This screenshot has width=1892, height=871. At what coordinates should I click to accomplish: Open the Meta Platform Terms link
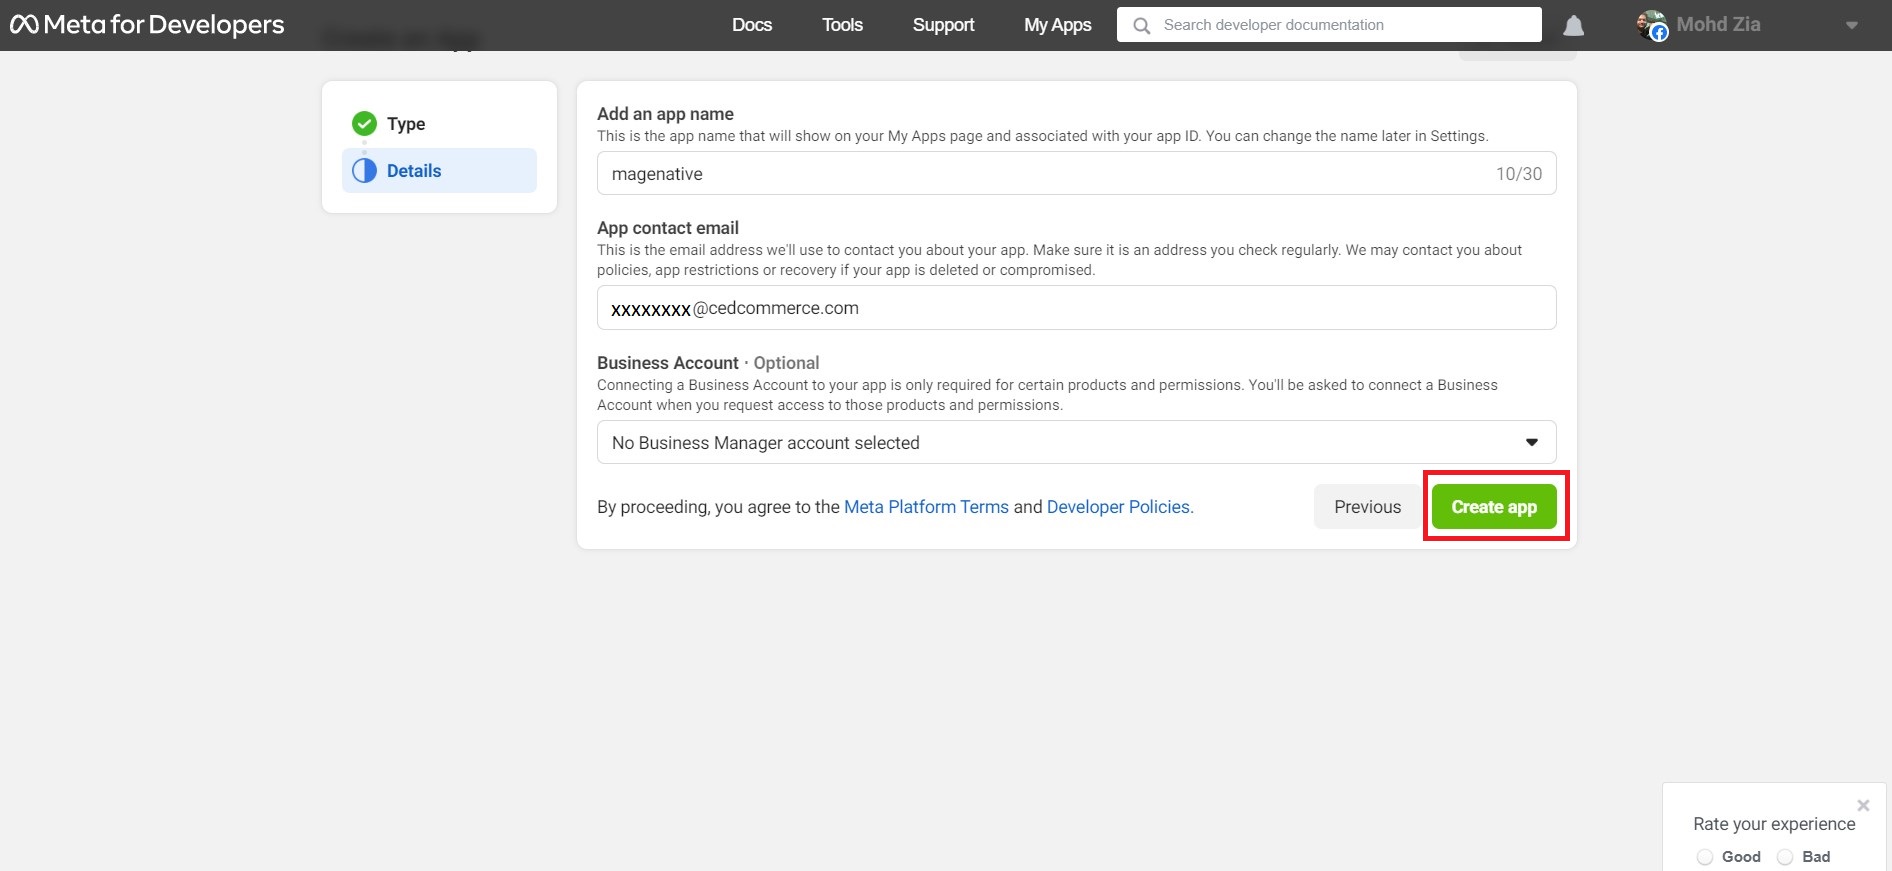coord(926,507)
